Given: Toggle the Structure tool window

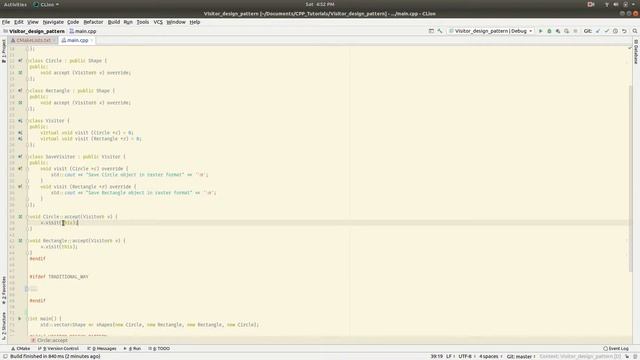Looking at the screenshot, I should point(4,326).
